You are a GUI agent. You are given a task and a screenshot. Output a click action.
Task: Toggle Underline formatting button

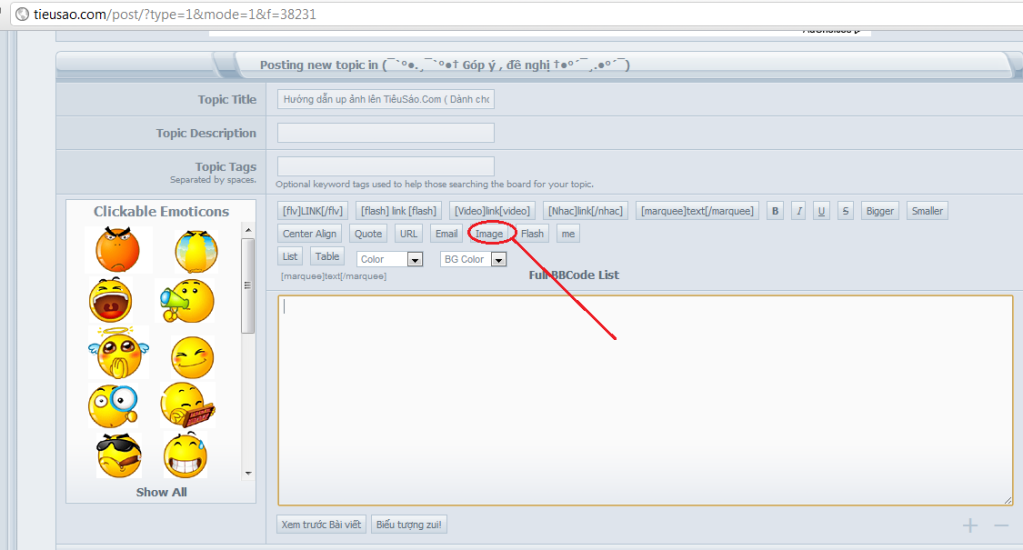822,211
